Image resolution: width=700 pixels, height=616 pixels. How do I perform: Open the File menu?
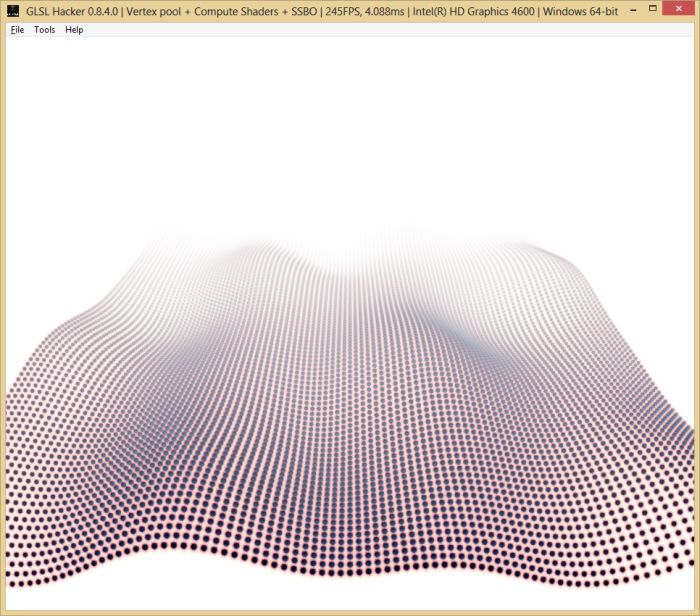[17, 30]
